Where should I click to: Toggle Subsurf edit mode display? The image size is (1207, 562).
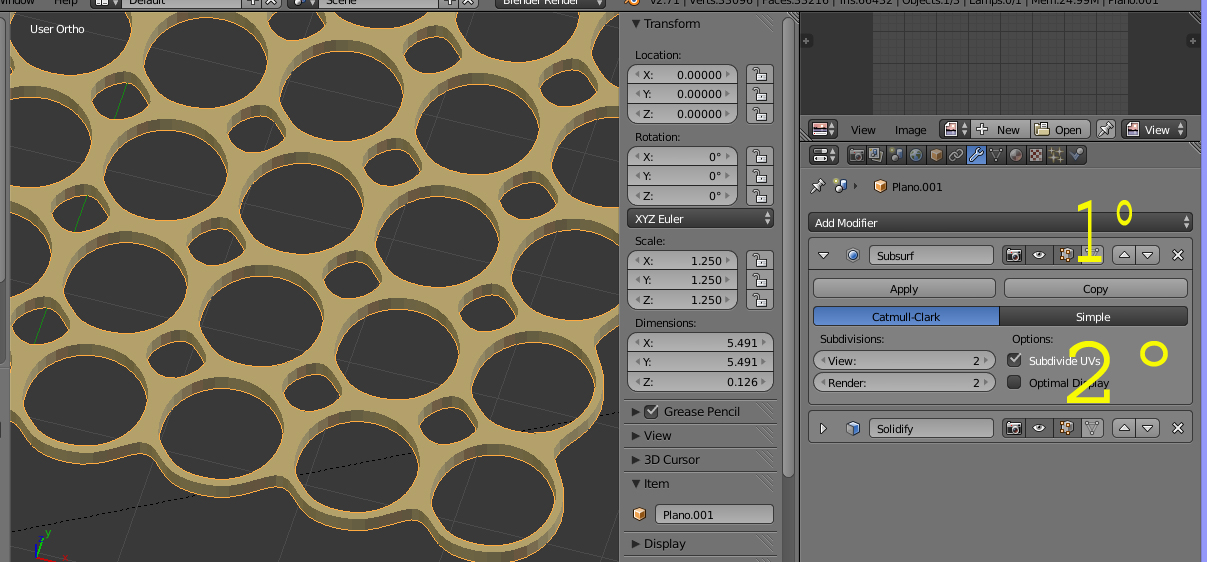(1066, 255)
